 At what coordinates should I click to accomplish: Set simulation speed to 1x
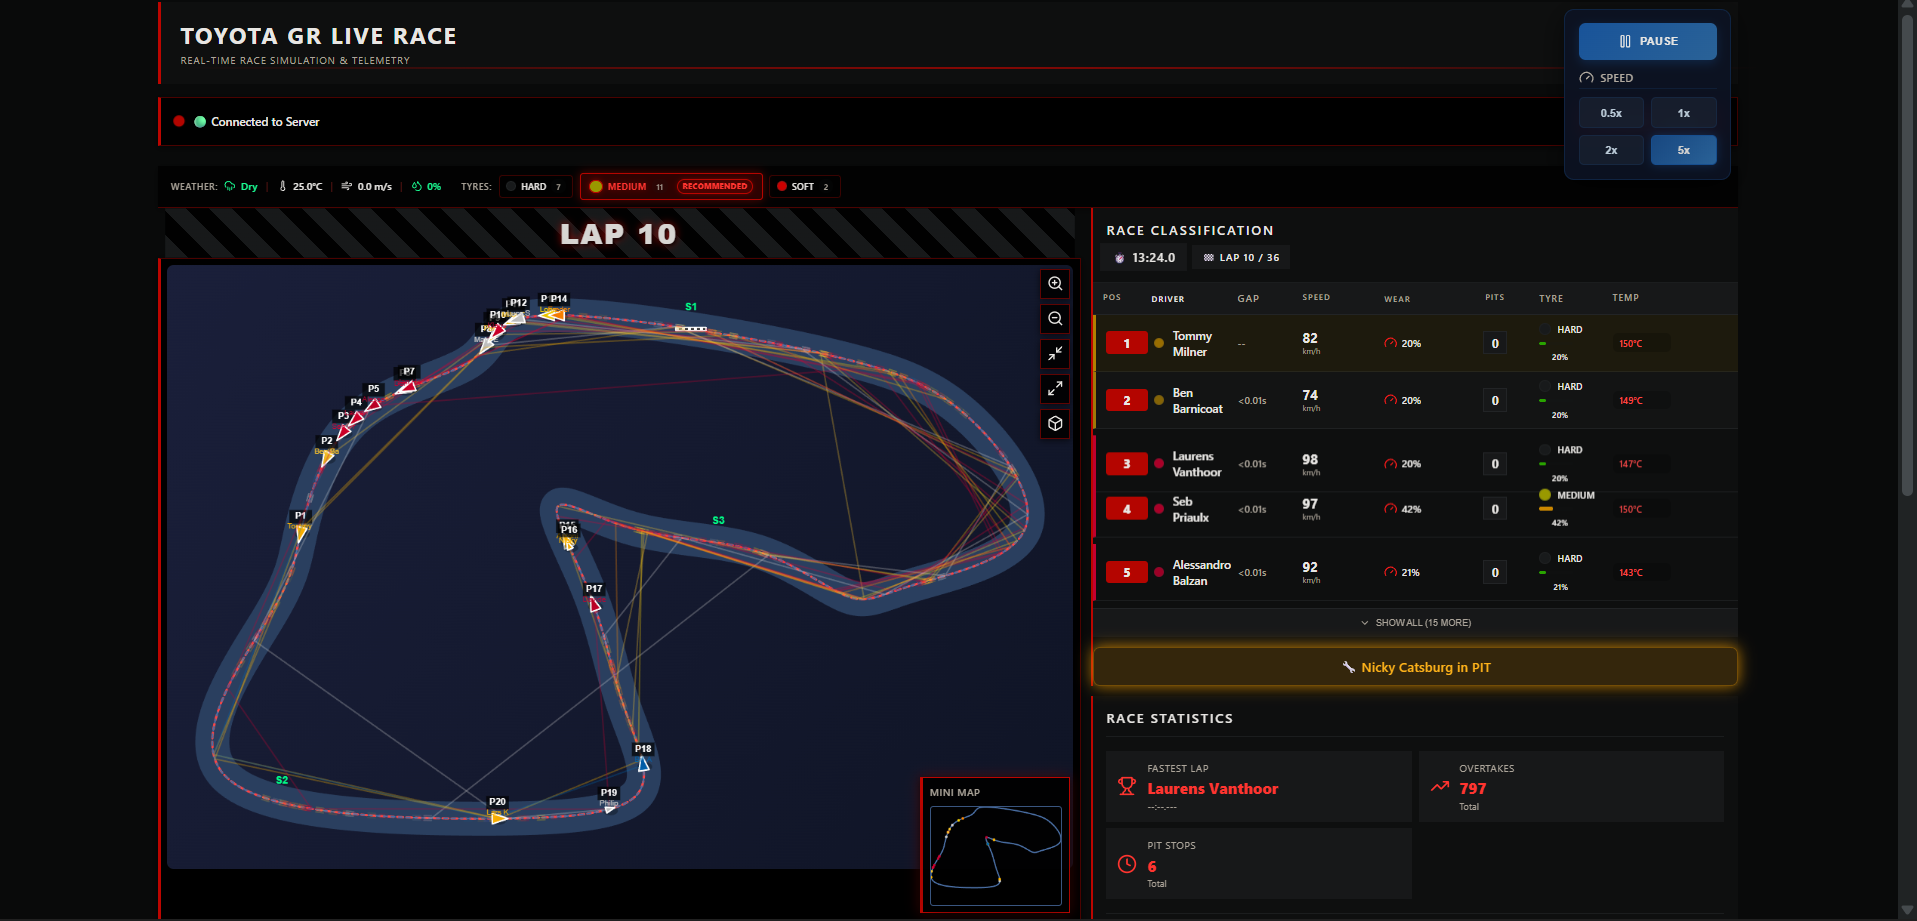1684,113
